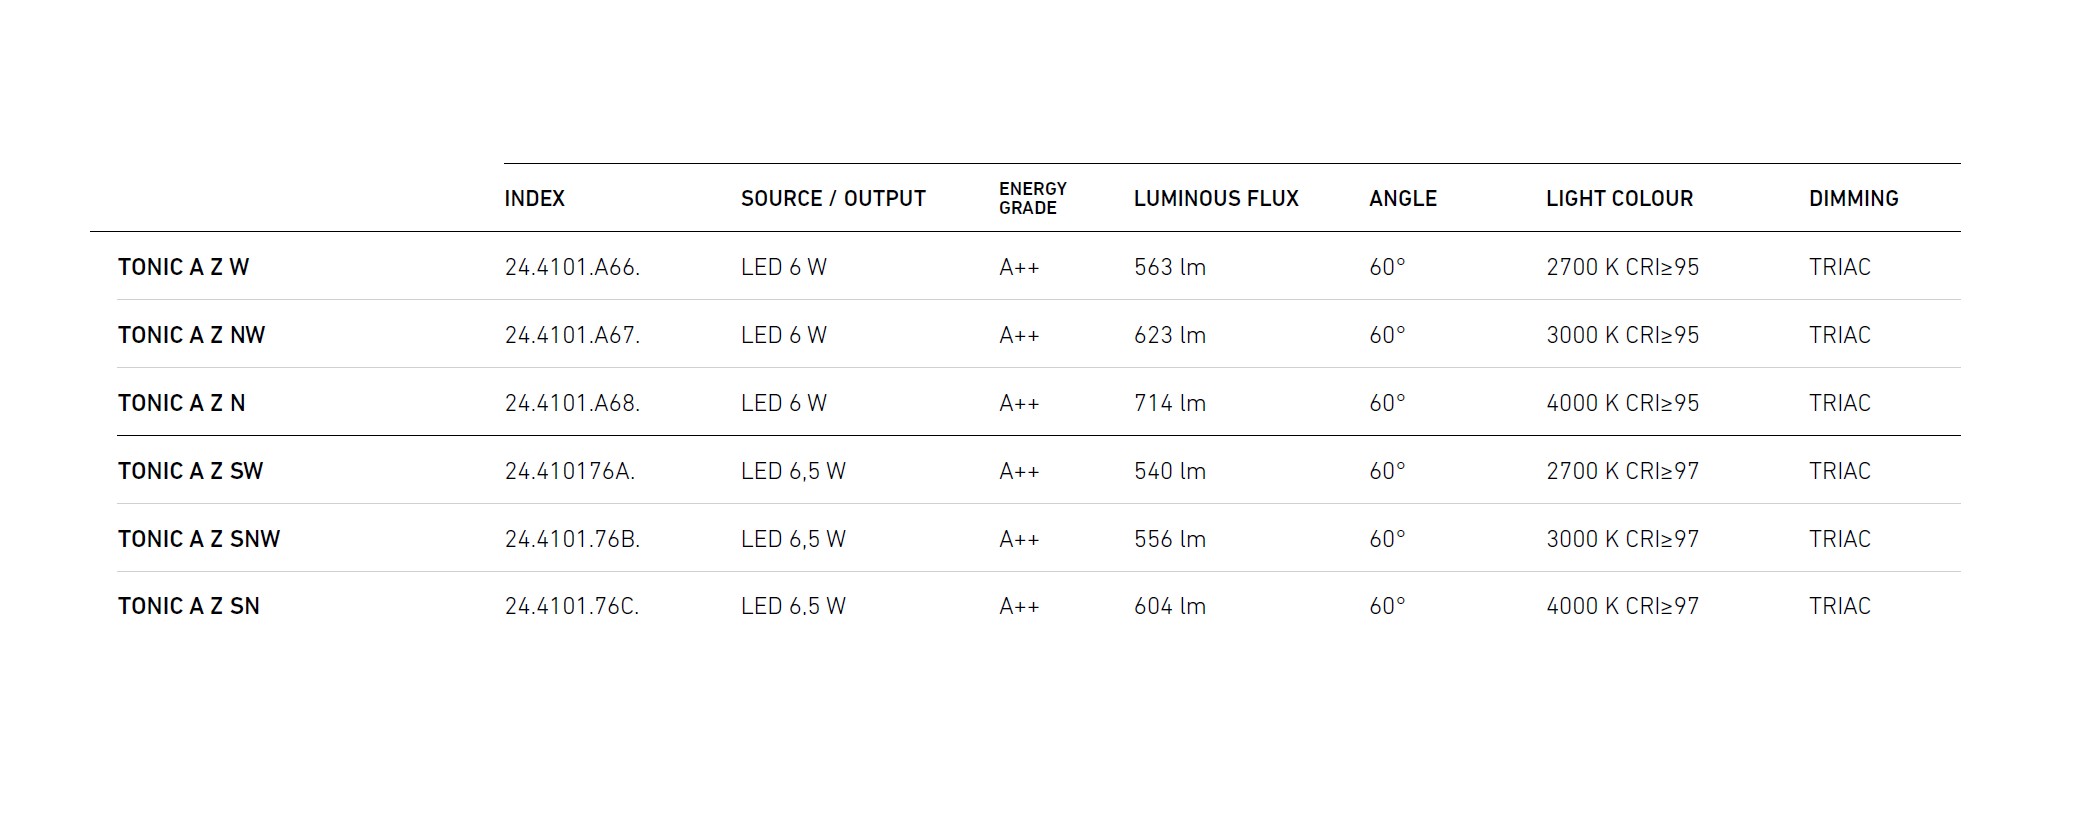Select index code 24.4101.76B.

(572, 539)
